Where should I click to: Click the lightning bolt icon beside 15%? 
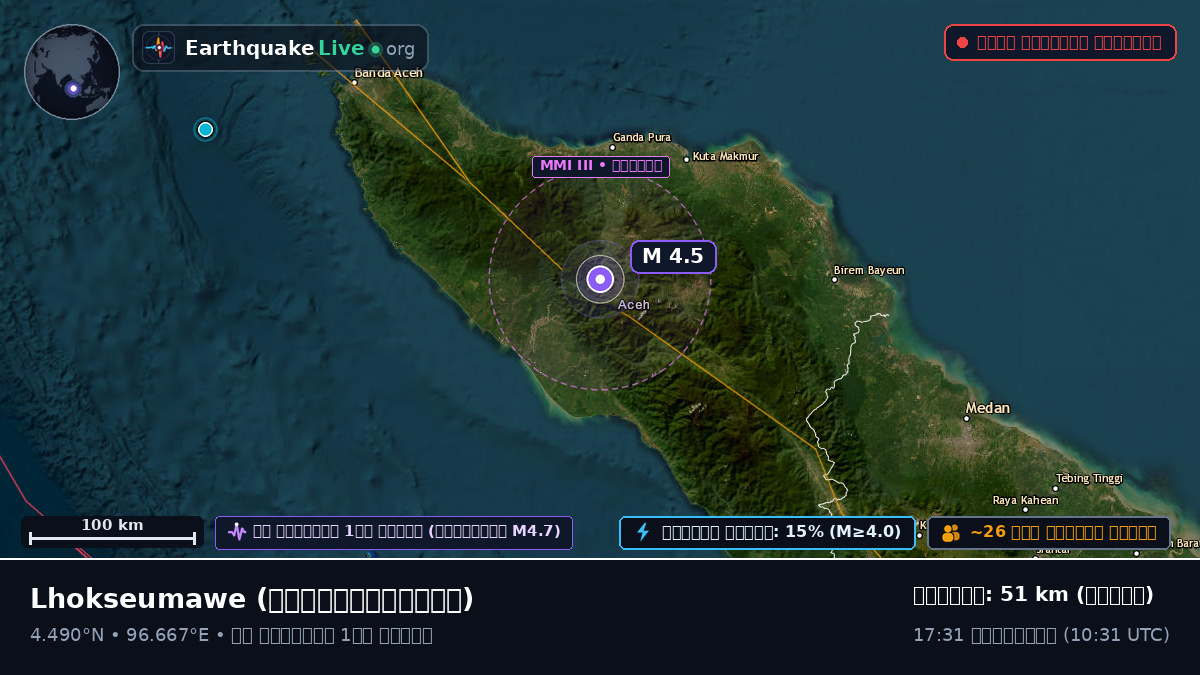643,532
